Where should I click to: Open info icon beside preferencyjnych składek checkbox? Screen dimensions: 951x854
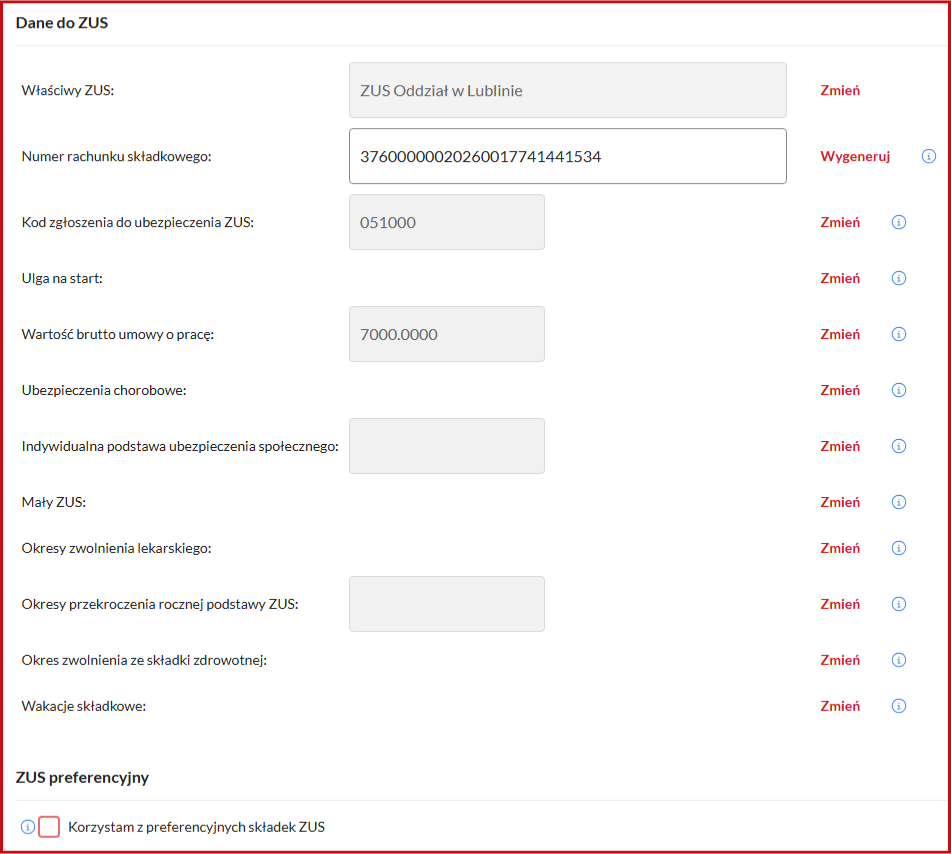pos(28,827)
